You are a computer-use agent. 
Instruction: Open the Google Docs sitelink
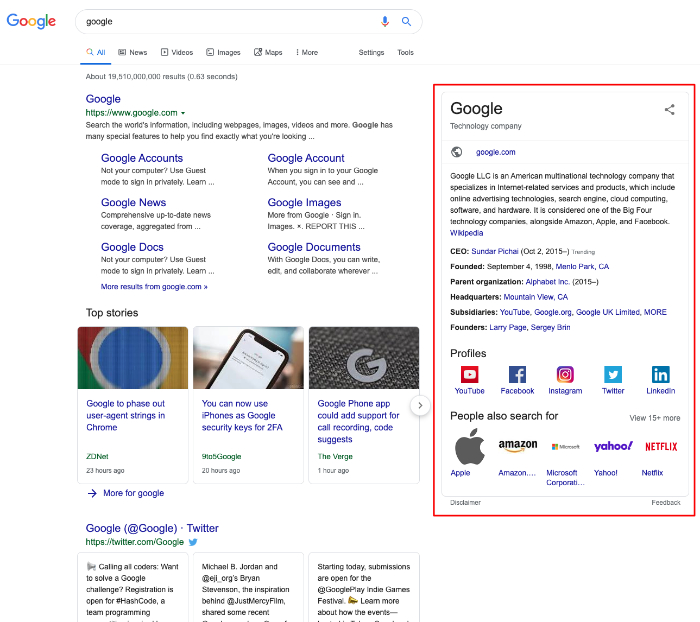click(132, 247)
